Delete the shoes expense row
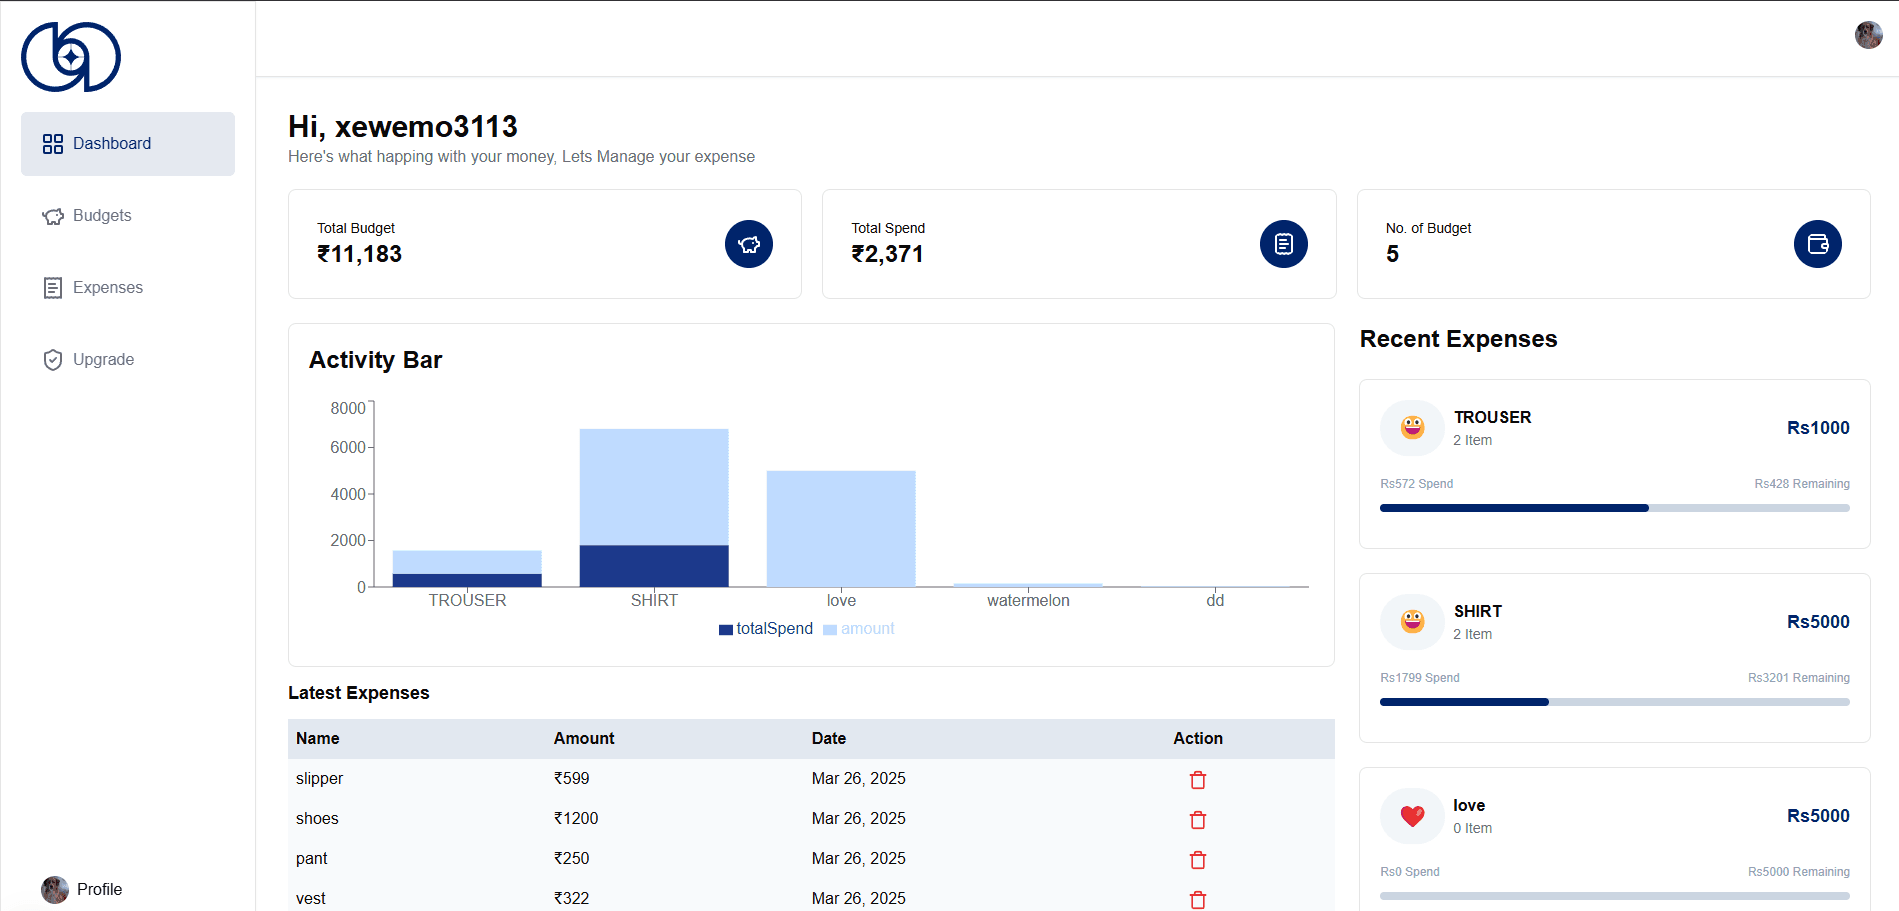This screenshot has width=1899, height=911. 1197,820
